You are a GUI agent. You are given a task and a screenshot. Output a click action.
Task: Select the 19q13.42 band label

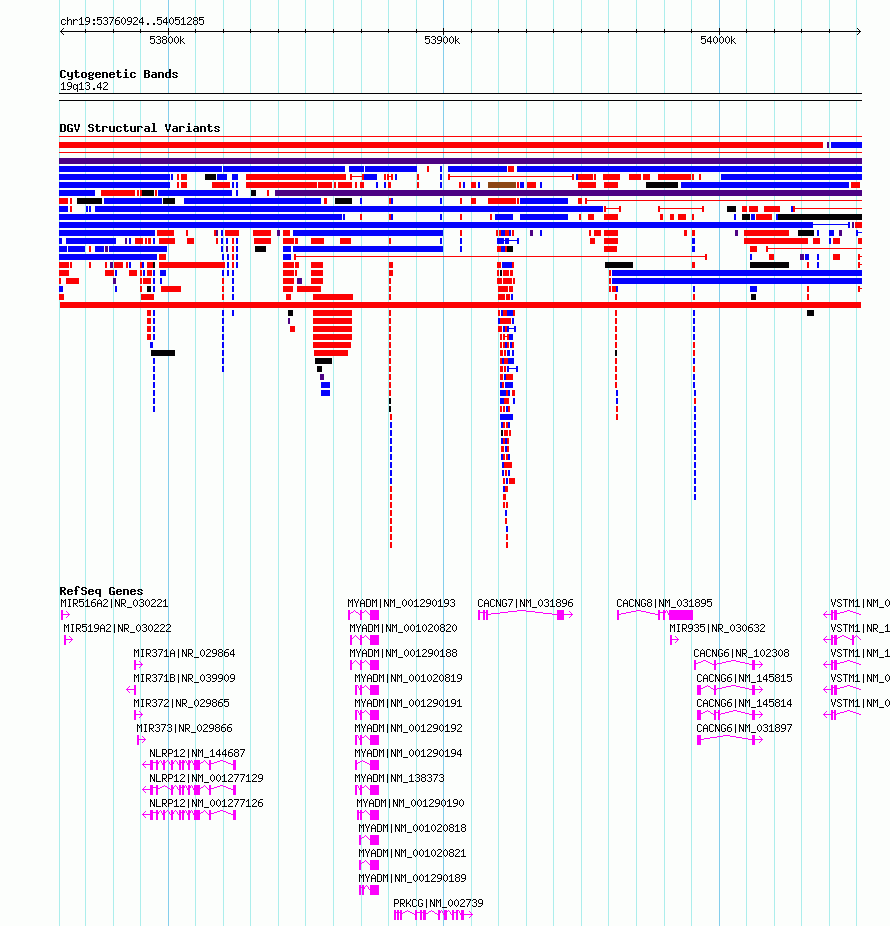(84, 86)
